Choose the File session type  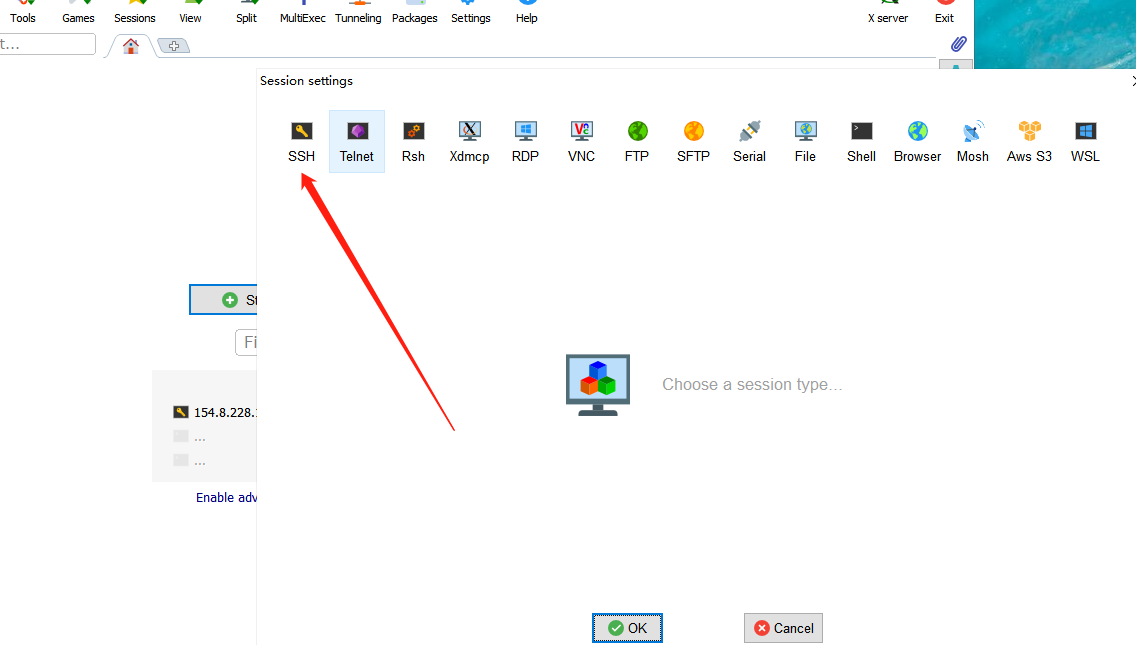coord(805,141)
